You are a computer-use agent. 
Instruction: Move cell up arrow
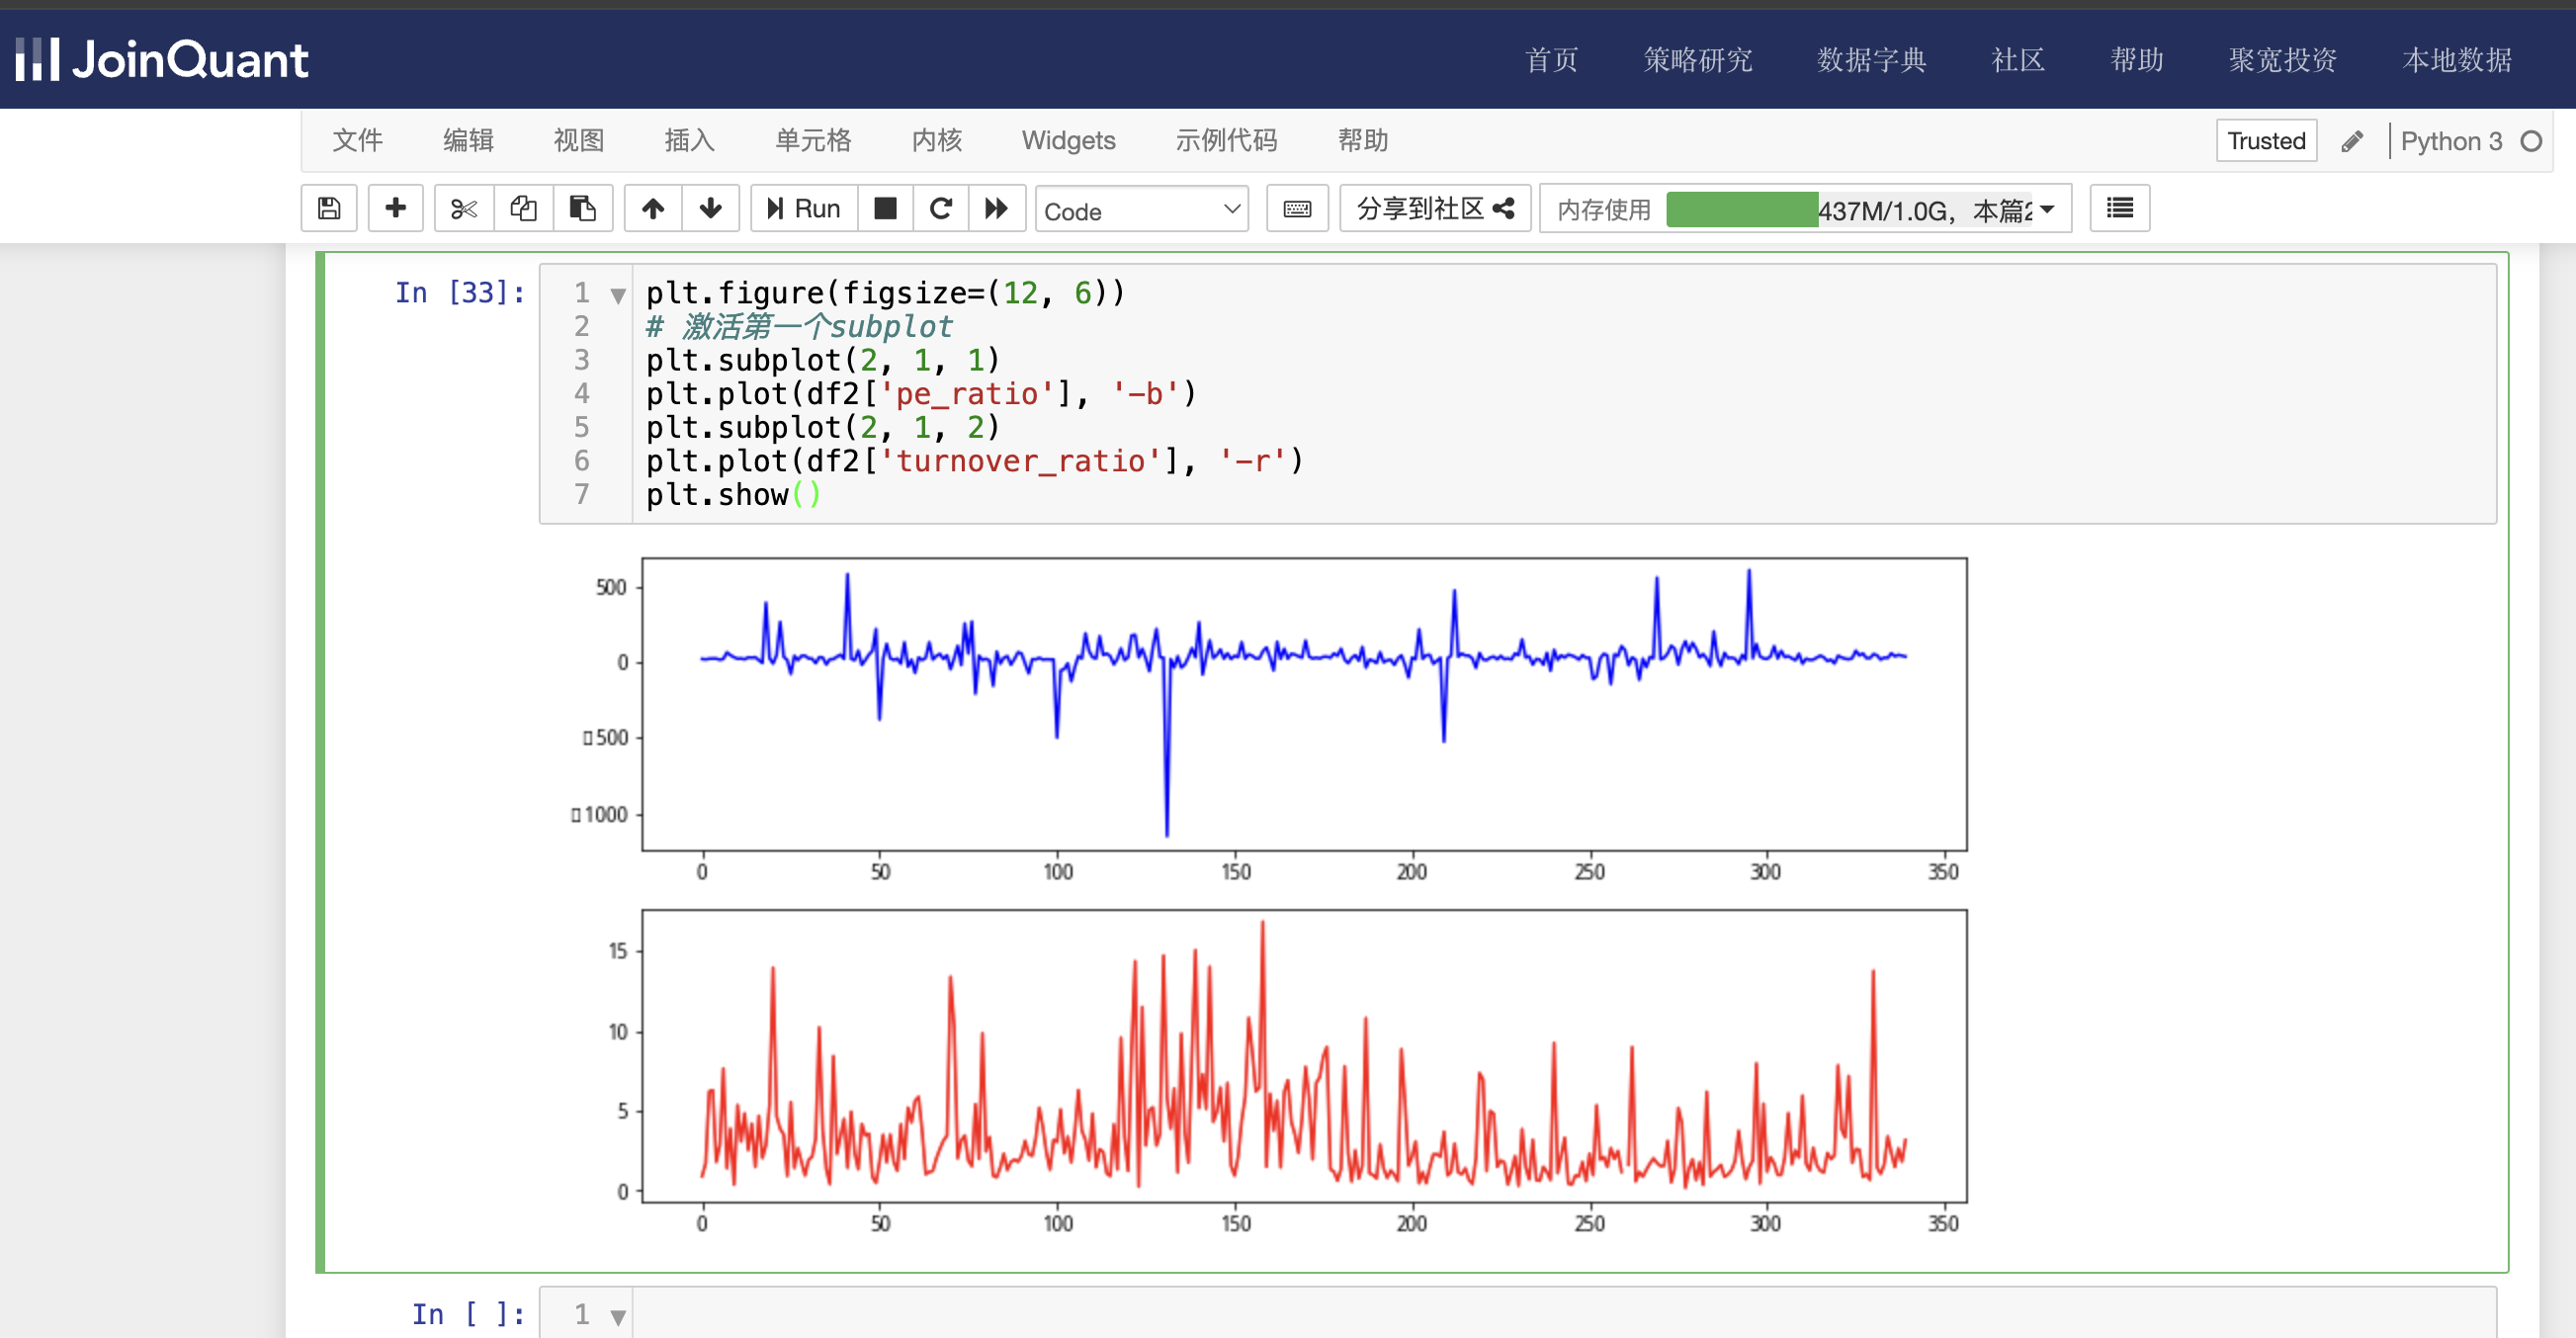click(x=653, y=208)
